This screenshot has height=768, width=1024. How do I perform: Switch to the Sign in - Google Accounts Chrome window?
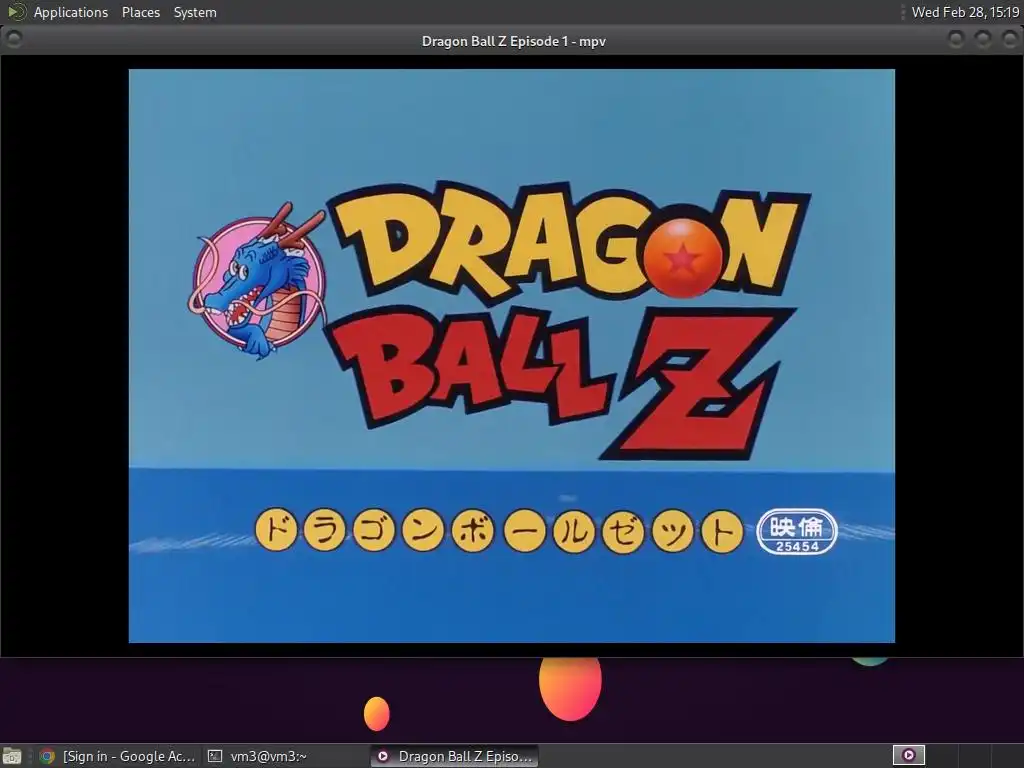pos(118,756)
